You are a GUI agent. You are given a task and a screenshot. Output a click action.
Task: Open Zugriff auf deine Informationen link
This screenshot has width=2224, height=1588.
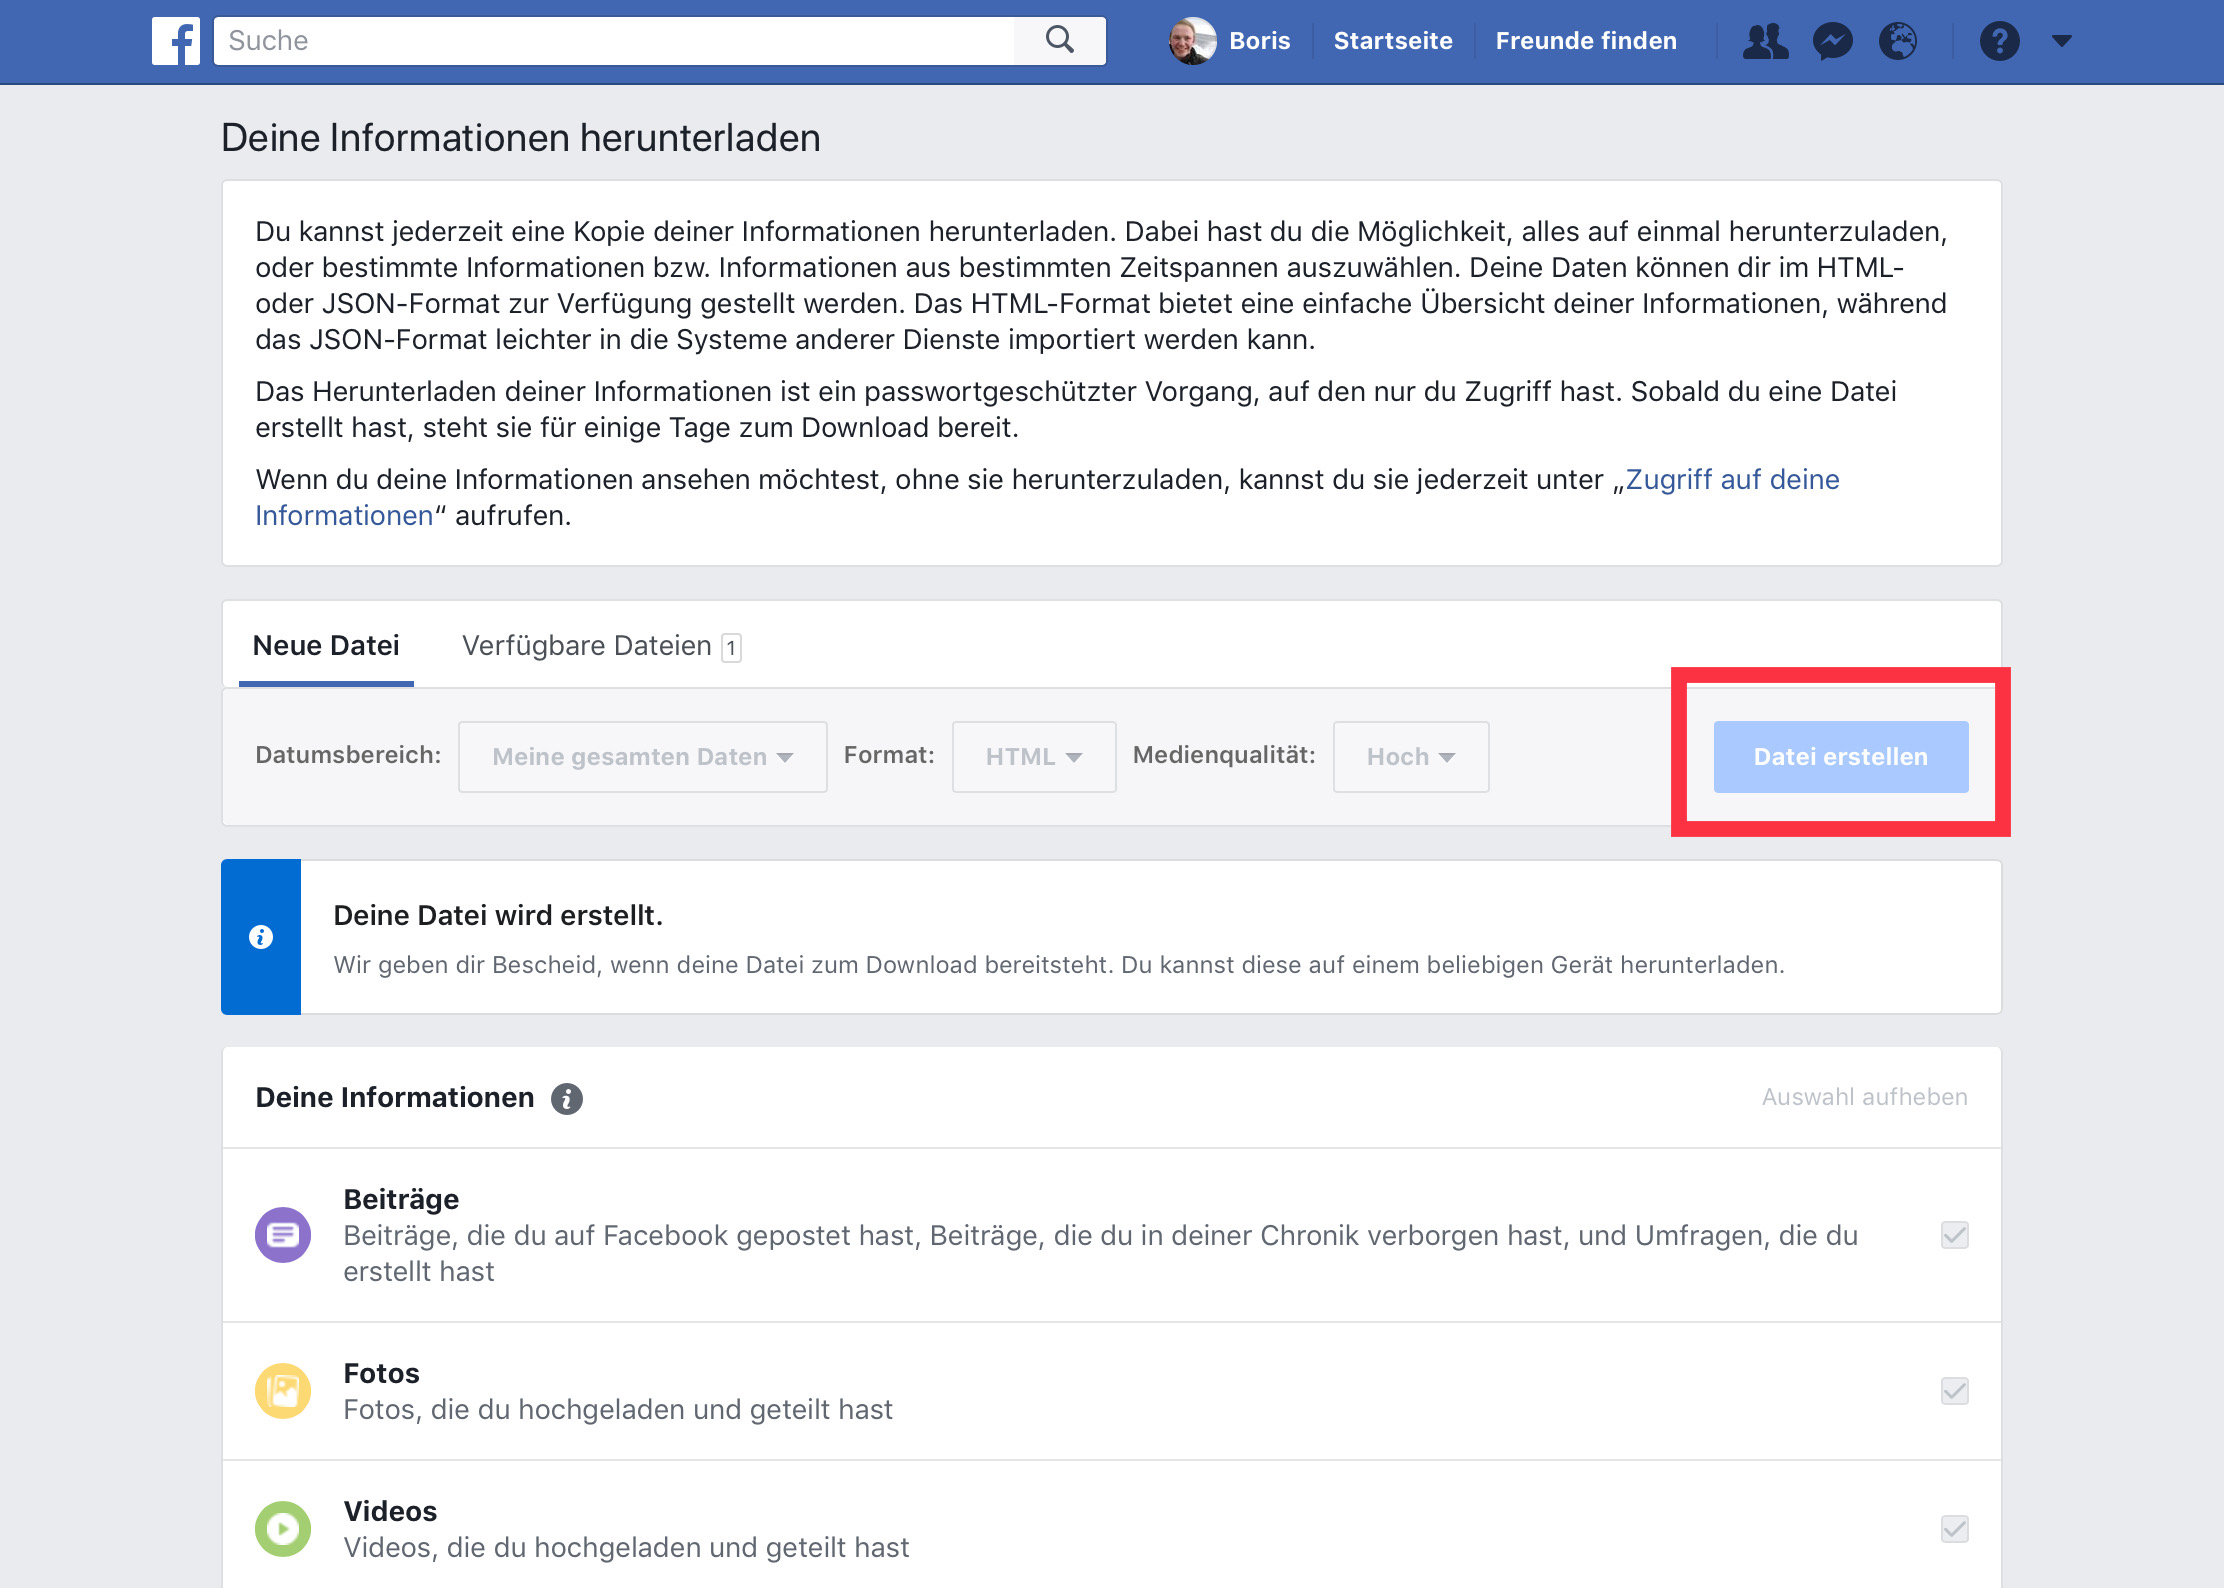1731,480
